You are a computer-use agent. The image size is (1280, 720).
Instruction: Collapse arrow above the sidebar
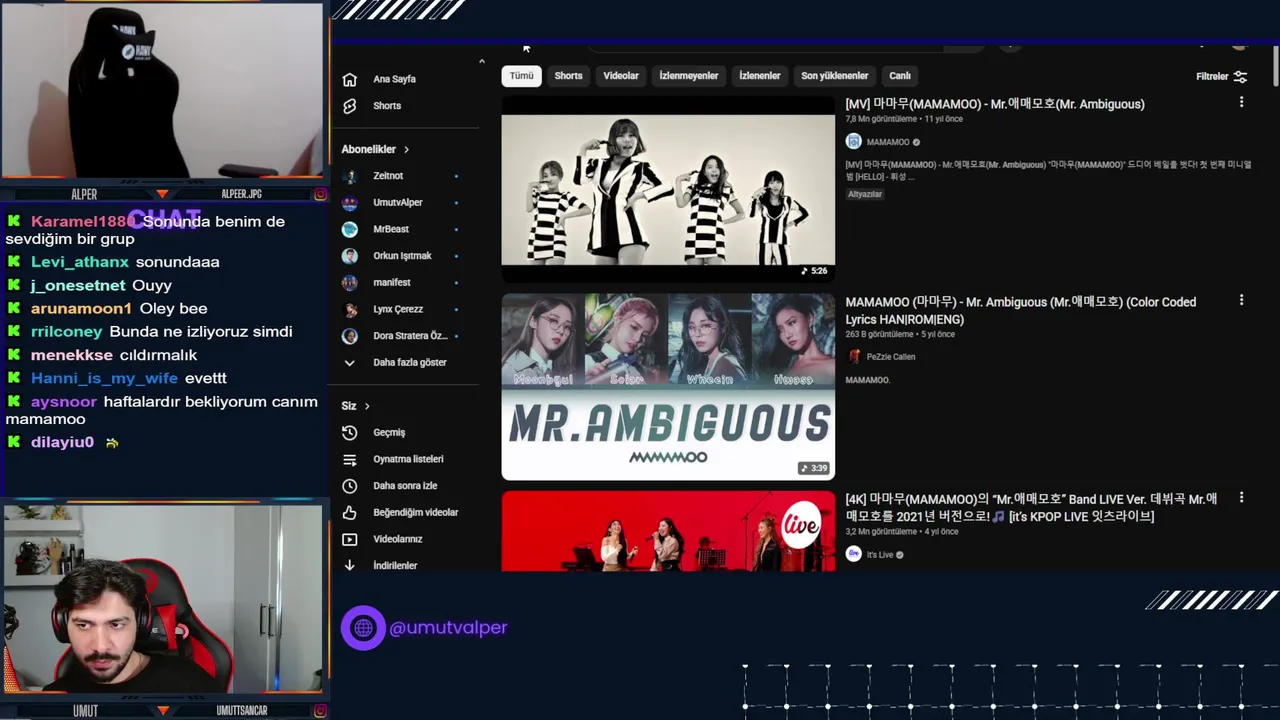(481, 62)
